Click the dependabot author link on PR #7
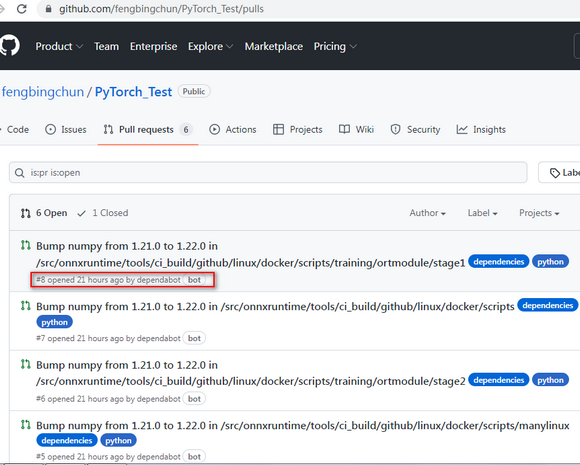This screenshot has width=580, height=465. coord(158,338)
